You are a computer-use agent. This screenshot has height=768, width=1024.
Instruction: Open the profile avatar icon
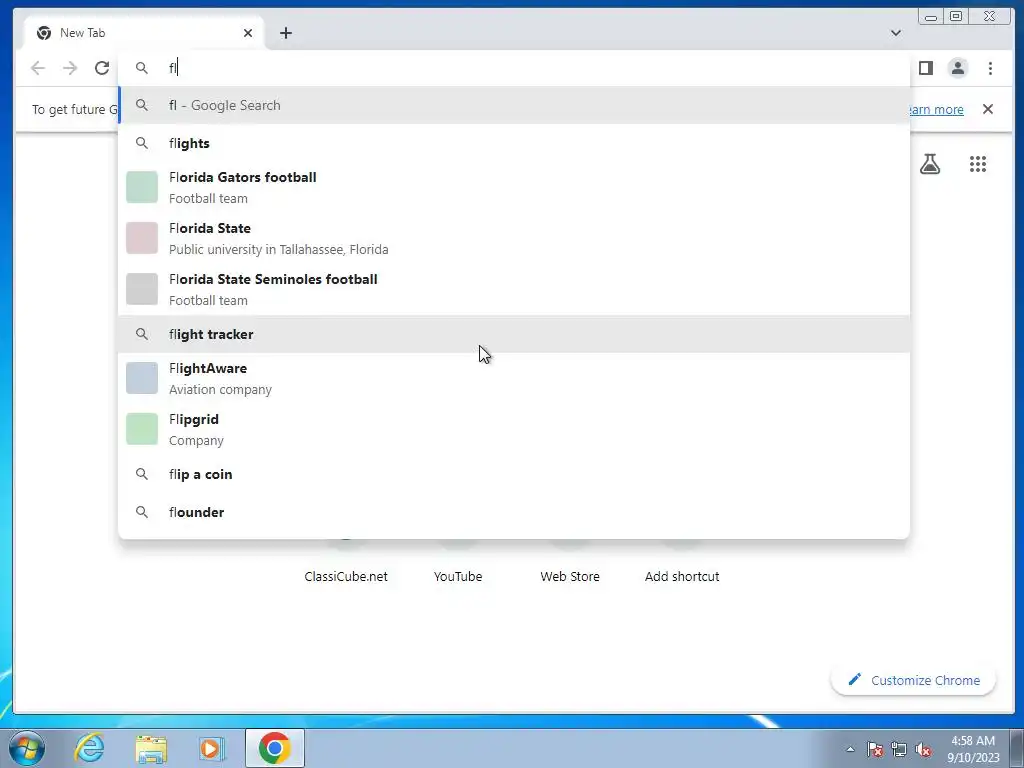[x=957, y=68]
